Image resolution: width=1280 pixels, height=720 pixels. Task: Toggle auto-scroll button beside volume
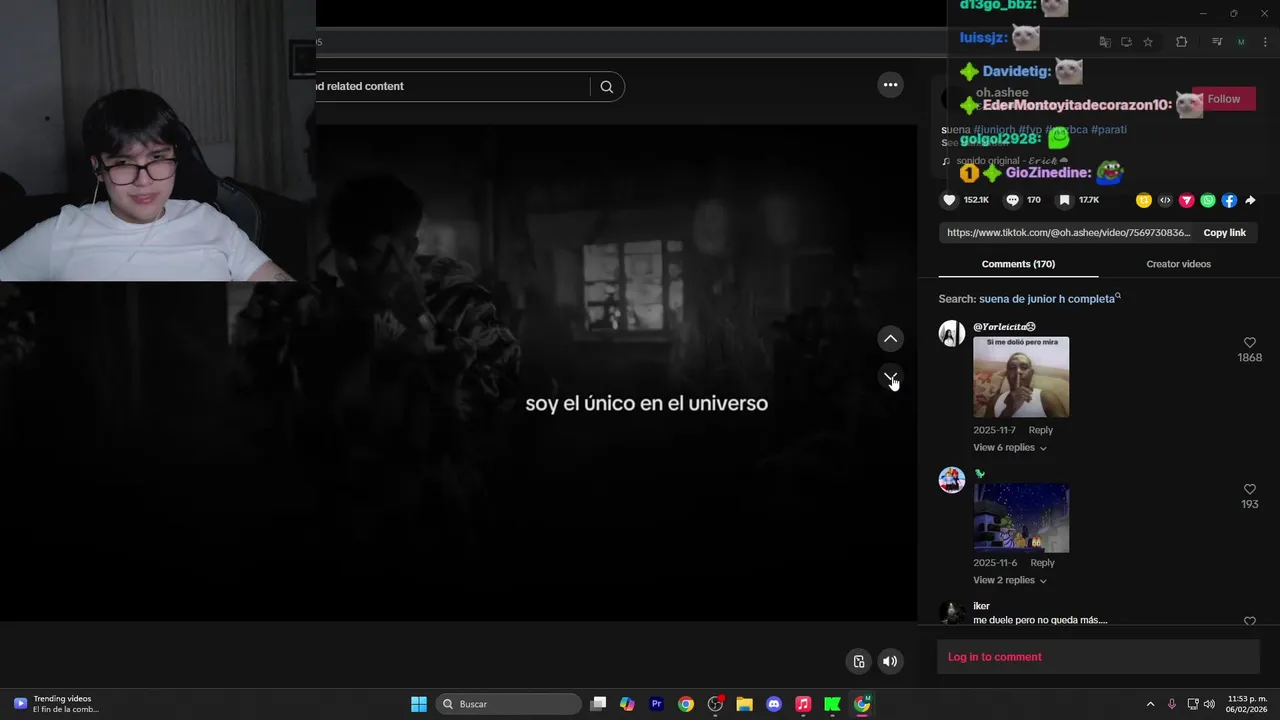pyautogui.click(x=858, y=661)
